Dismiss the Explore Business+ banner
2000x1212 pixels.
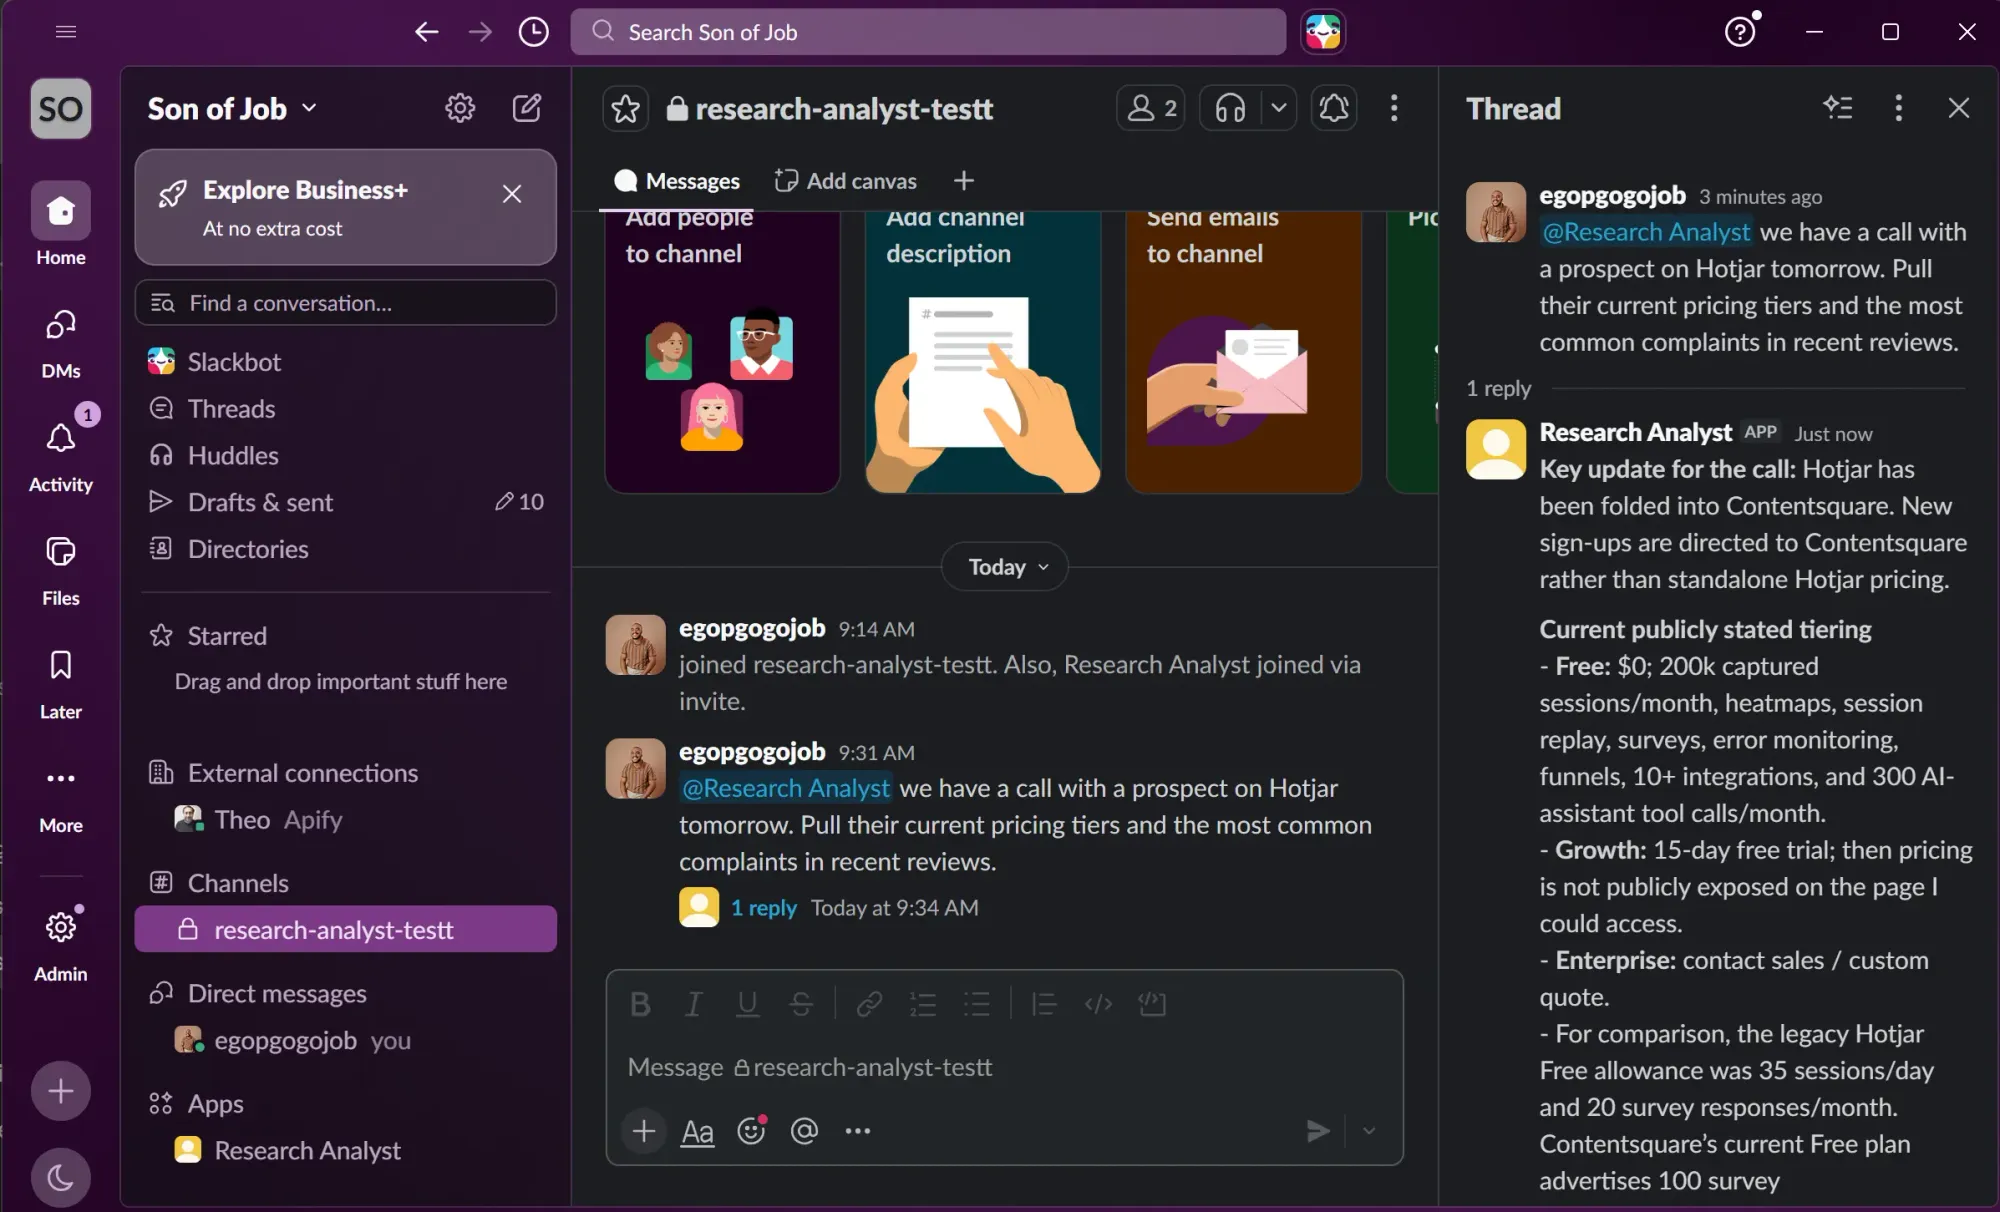[x=512, y=194]
